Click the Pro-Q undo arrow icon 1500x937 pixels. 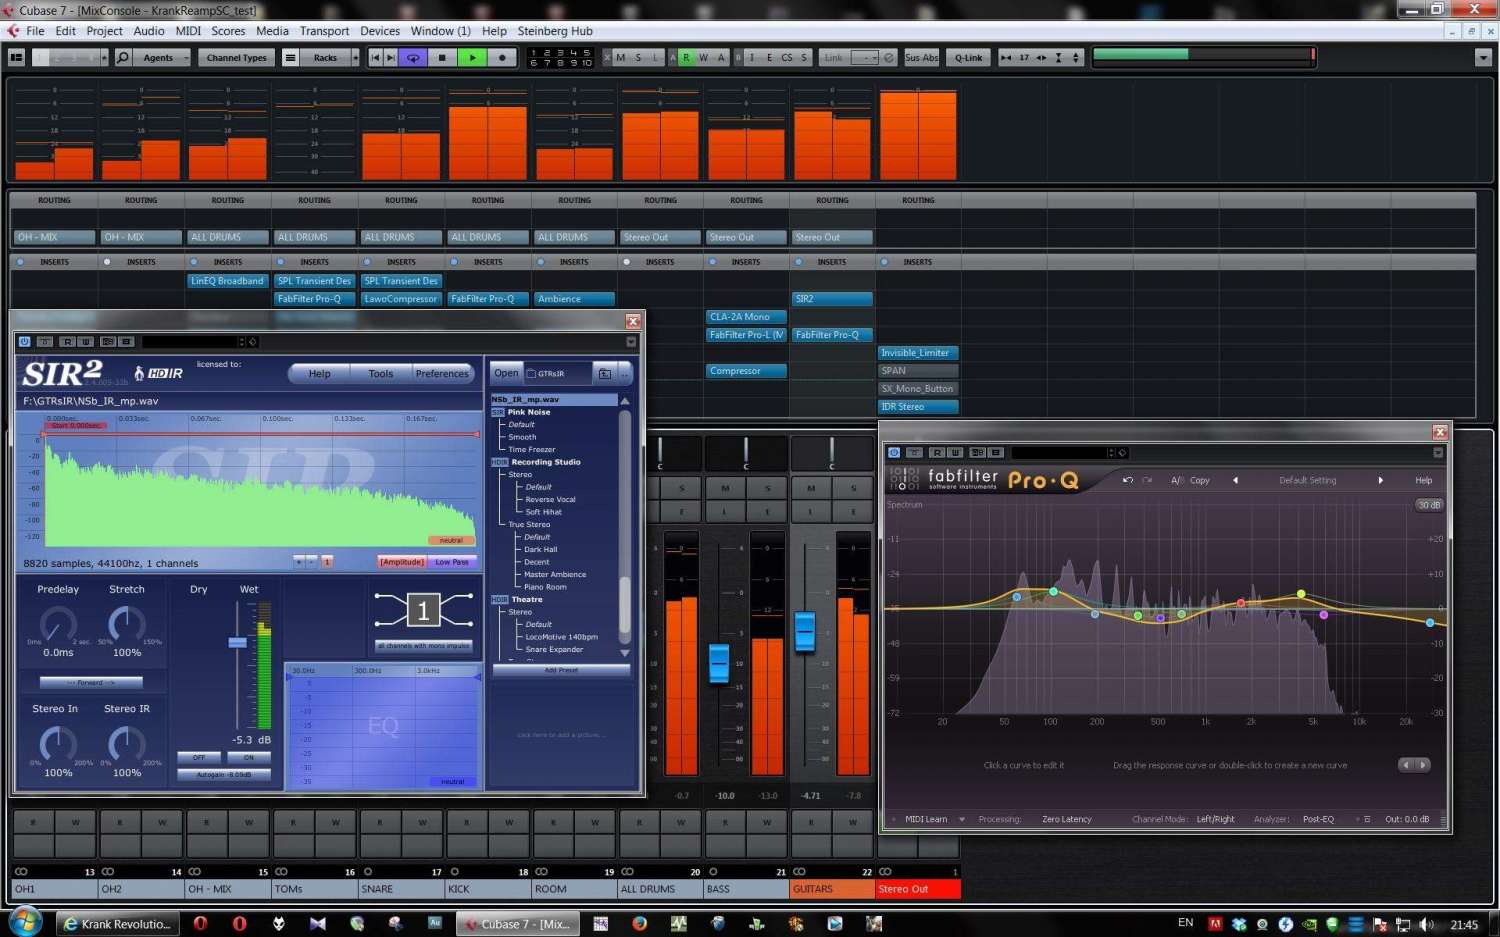click(x=1128, y=480)
